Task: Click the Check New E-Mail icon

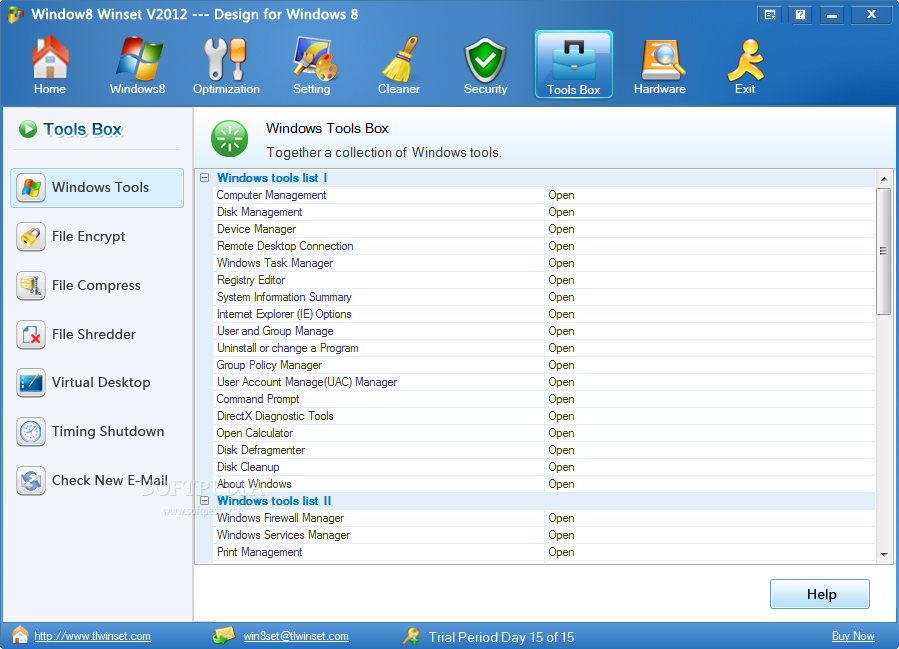Action: click(x=31, y=480)
